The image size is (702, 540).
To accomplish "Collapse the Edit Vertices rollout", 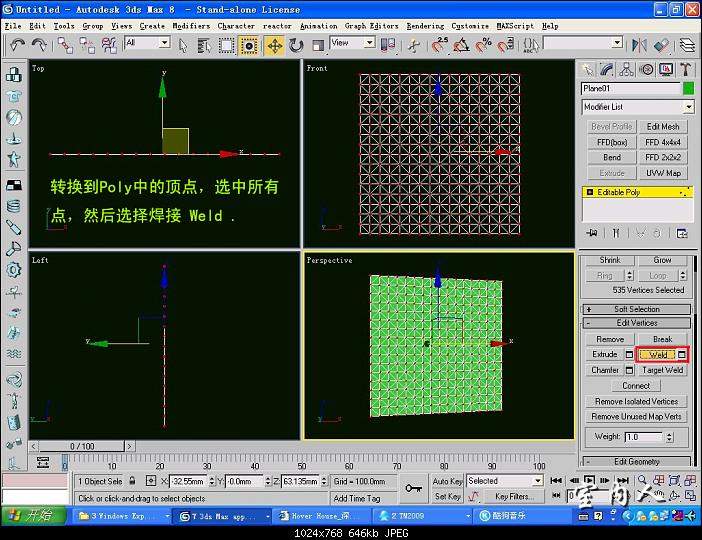I will pyautogui.click(x=637, y=323).
